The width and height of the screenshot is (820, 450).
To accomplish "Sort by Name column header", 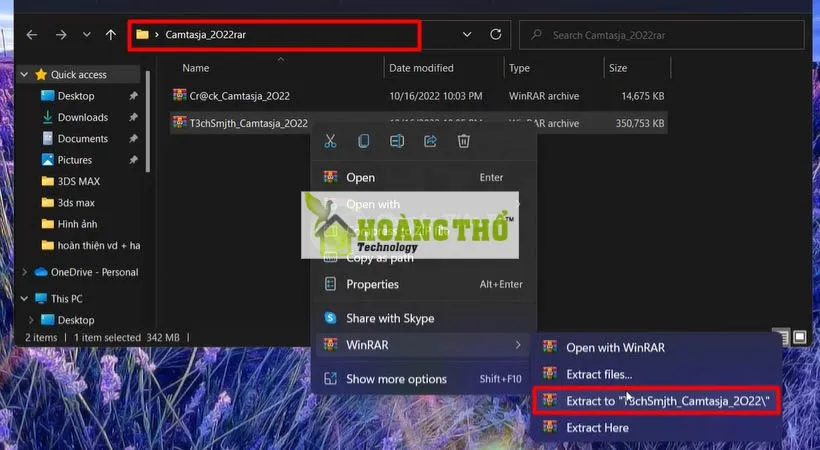I will click(x=196, y=68).
